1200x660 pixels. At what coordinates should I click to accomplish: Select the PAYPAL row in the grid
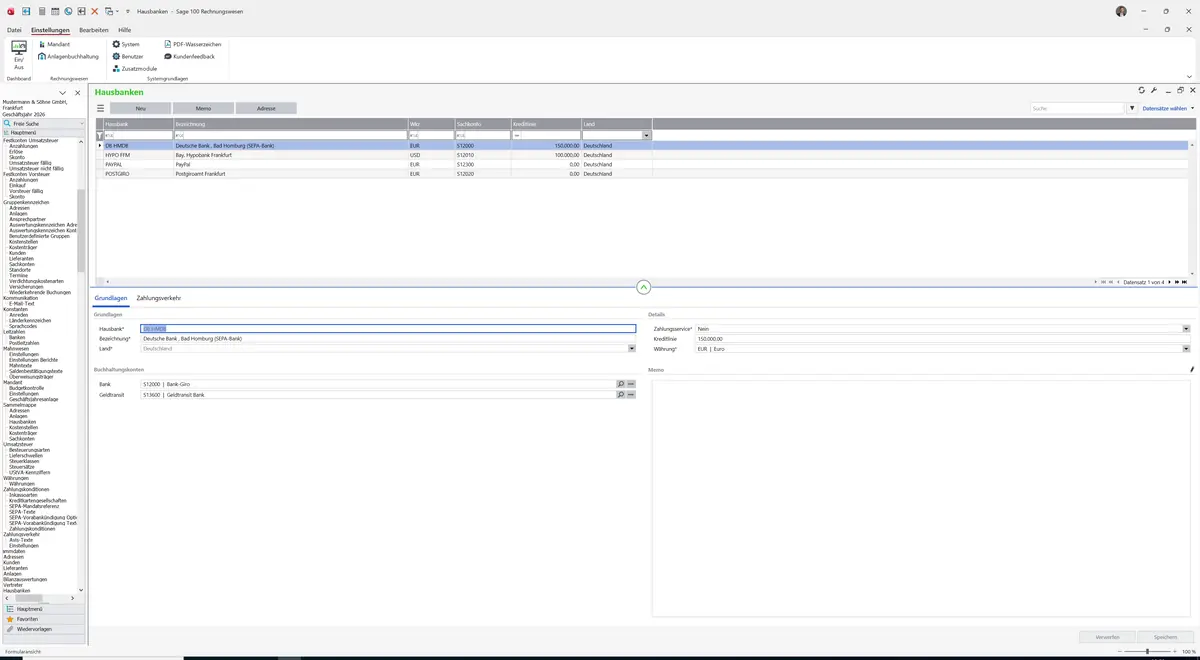(x=642, y=164)
